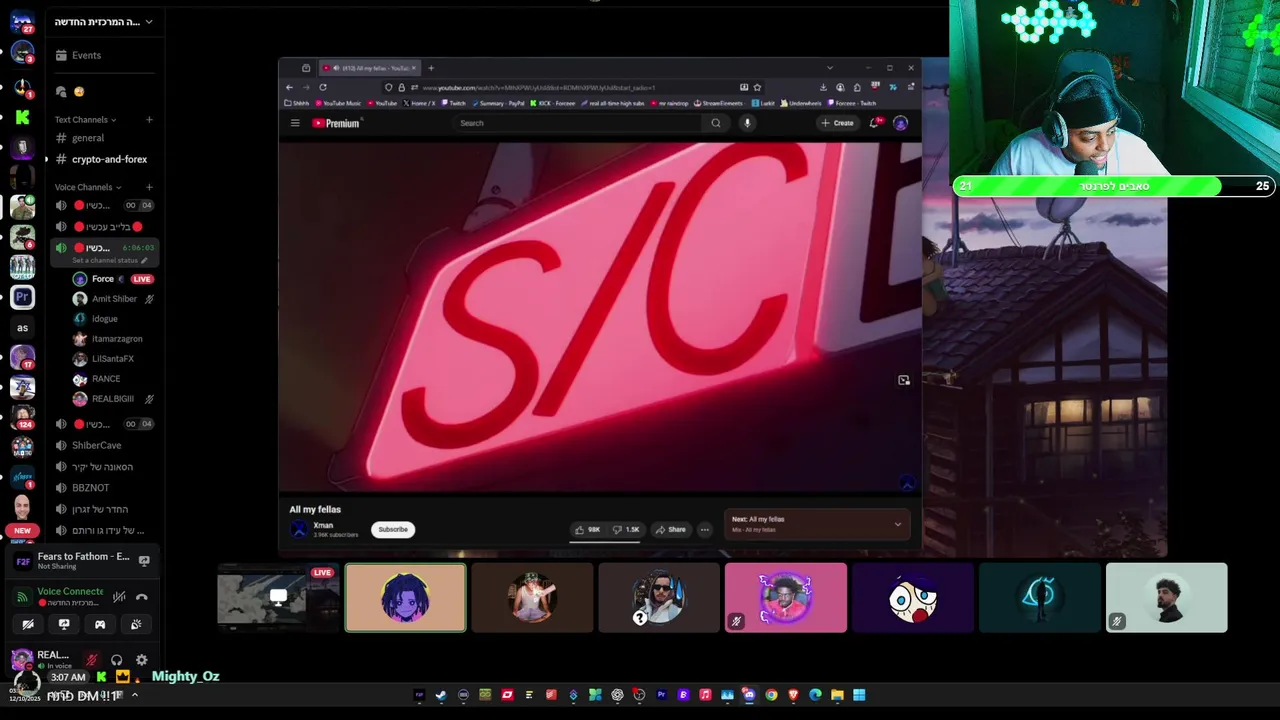Set a channel status link
1280x720 pixels.
[x=109, y=260]
